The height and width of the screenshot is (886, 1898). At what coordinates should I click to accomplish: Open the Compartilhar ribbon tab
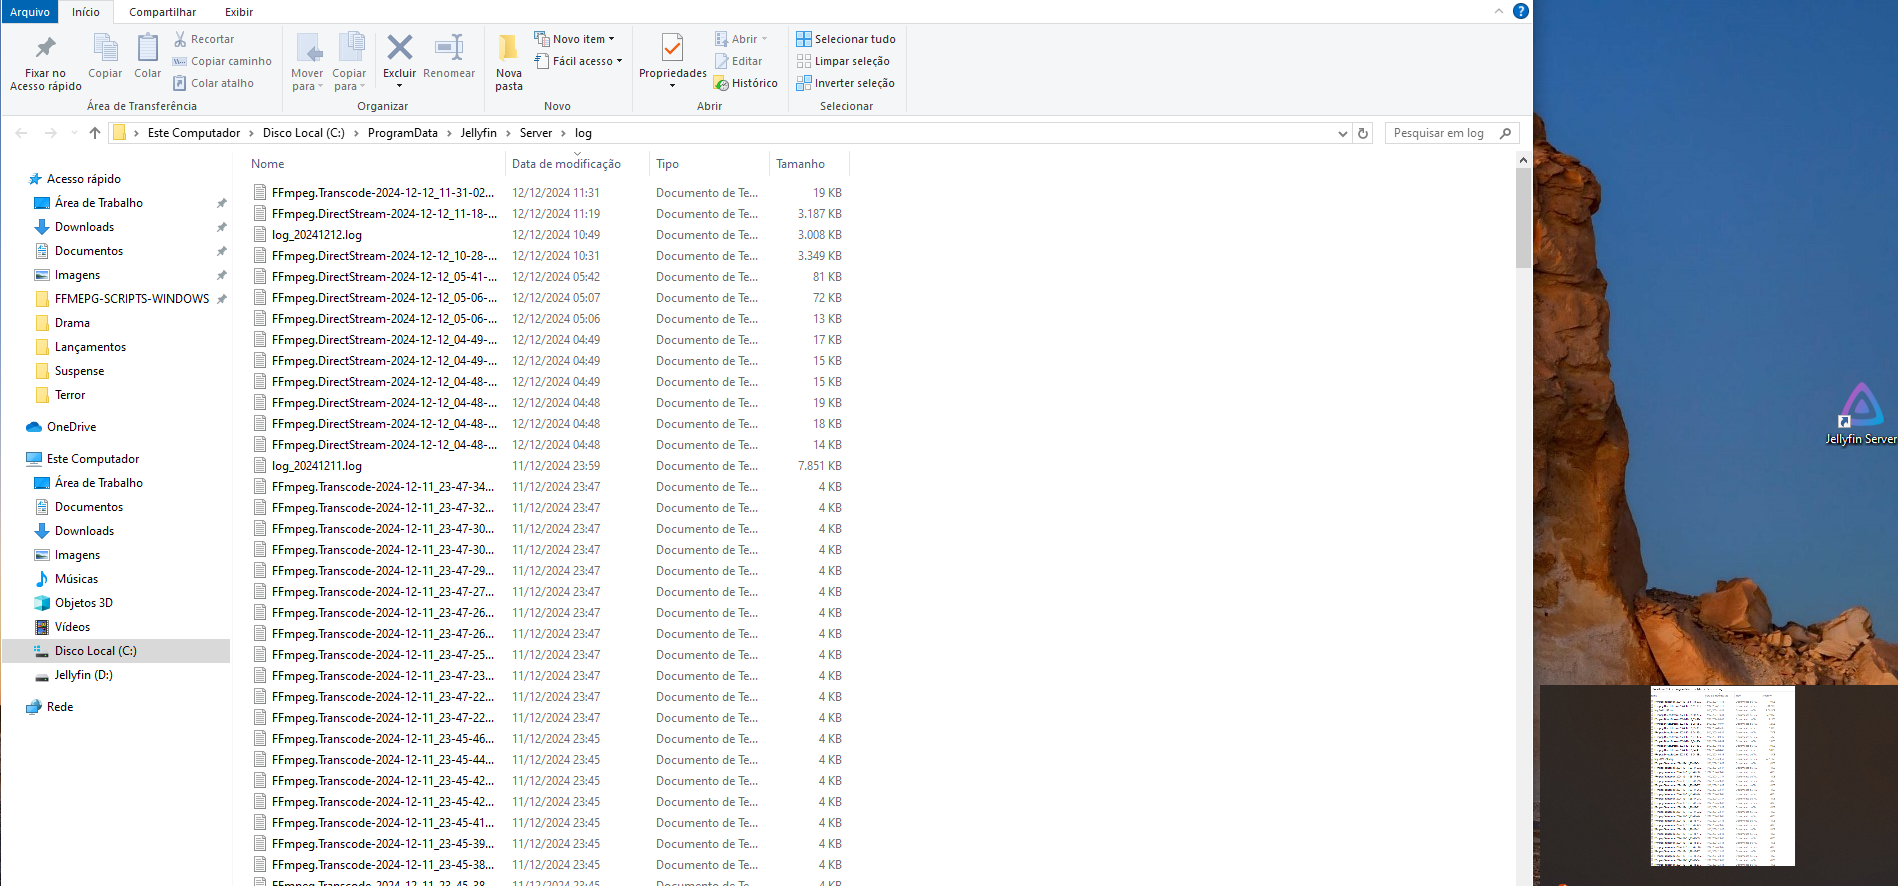pos(162,12)
